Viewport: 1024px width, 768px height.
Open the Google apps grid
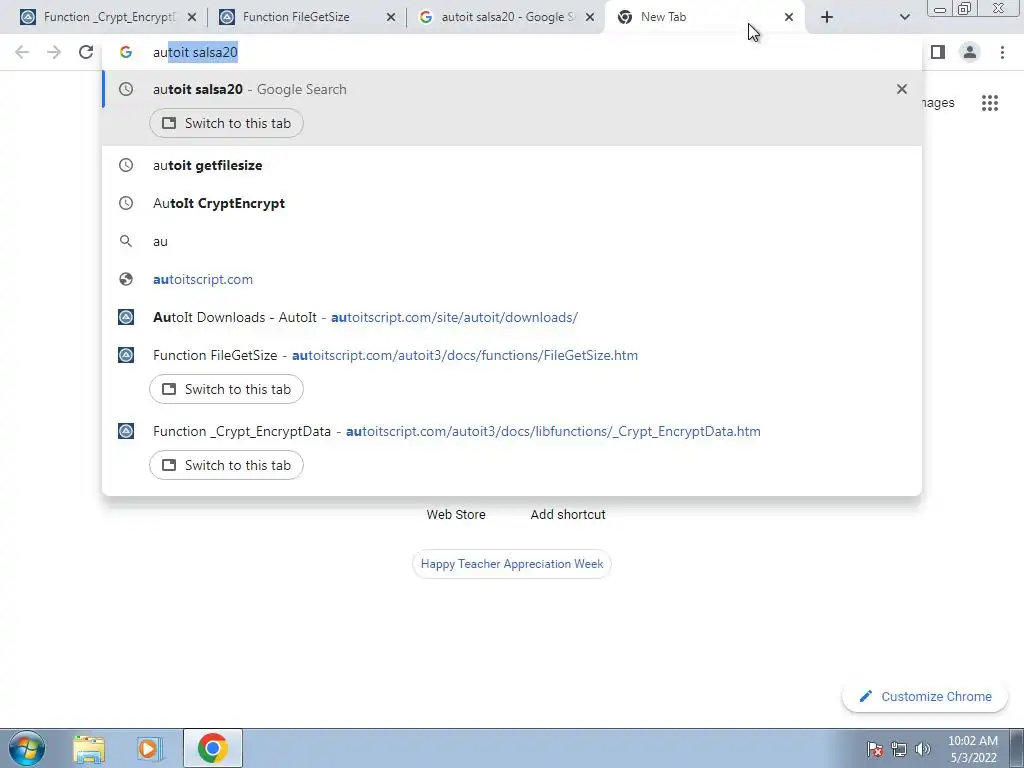[x=990, y=103]
